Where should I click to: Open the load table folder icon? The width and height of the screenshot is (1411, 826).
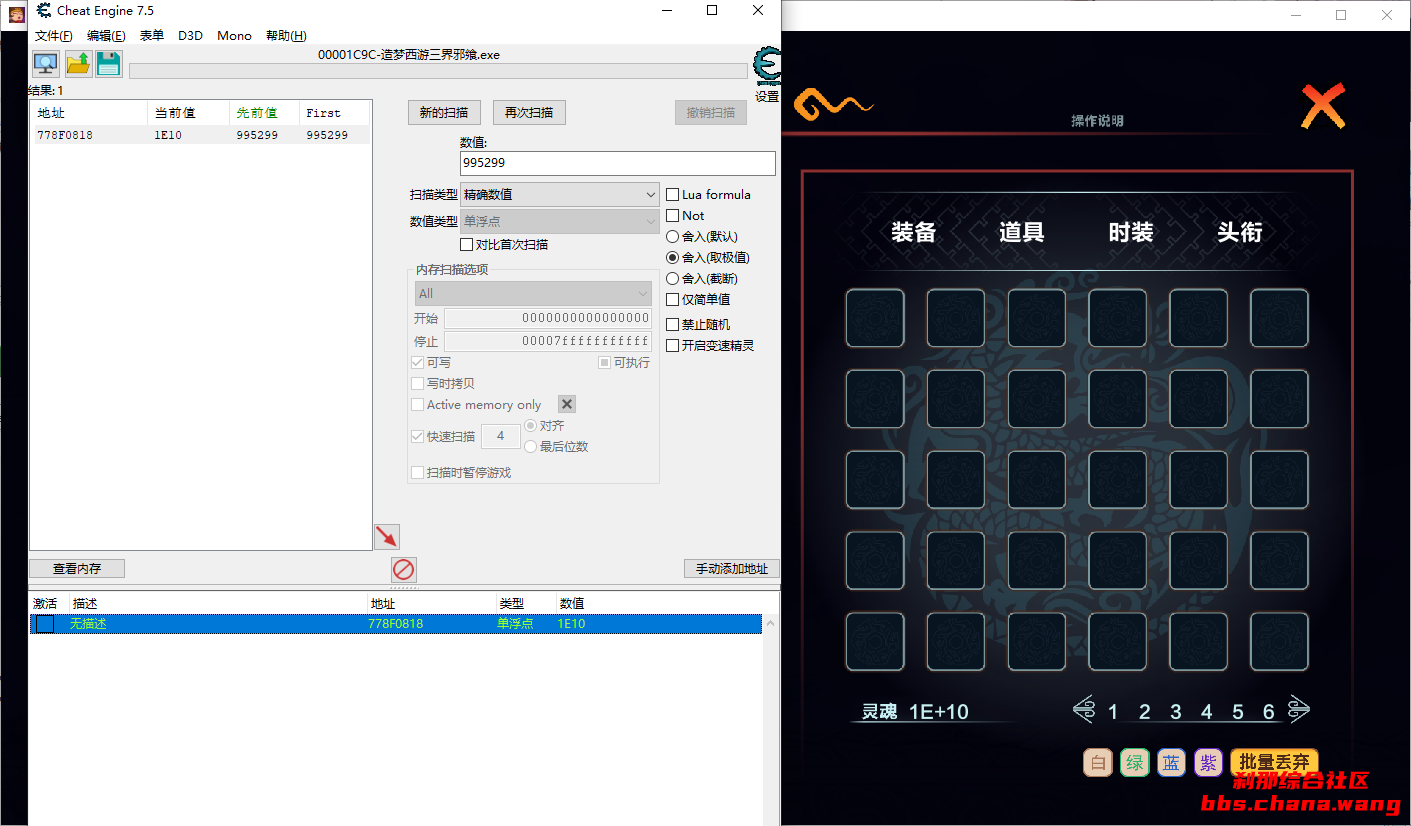pyautogui.click(x=78, y=64)
